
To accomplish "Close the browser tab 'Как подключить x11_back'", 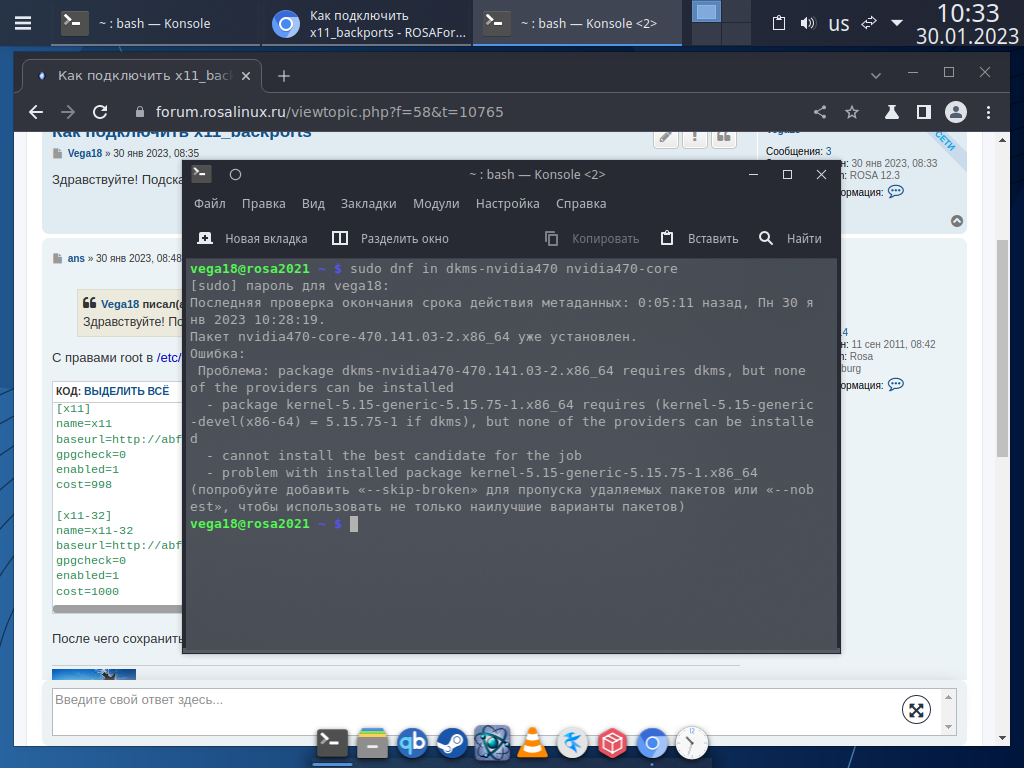I will point(246,76).
